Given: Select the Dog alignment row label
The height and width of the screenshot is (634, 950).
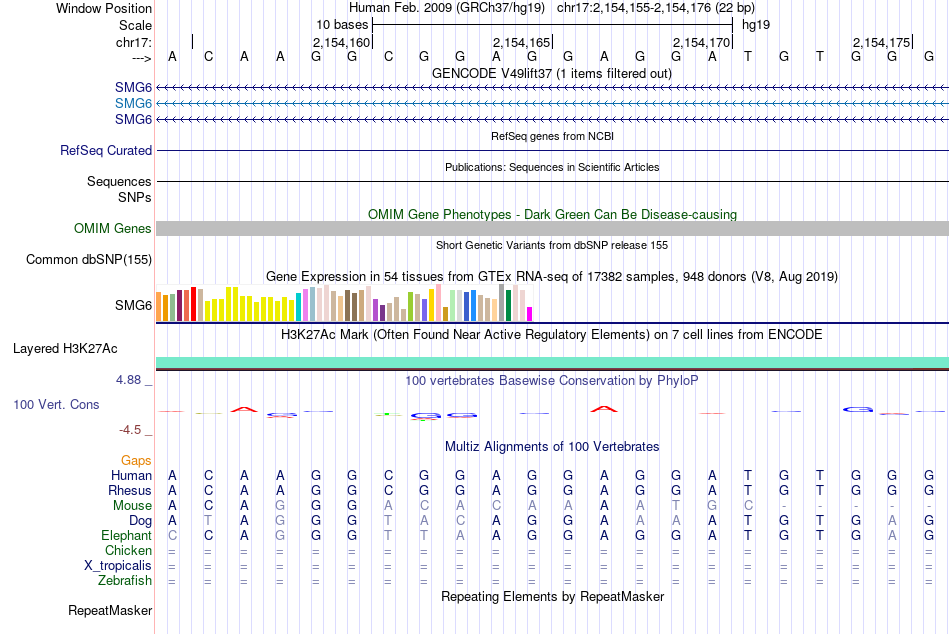Looking at the screenshot, I should coord(140,521).
